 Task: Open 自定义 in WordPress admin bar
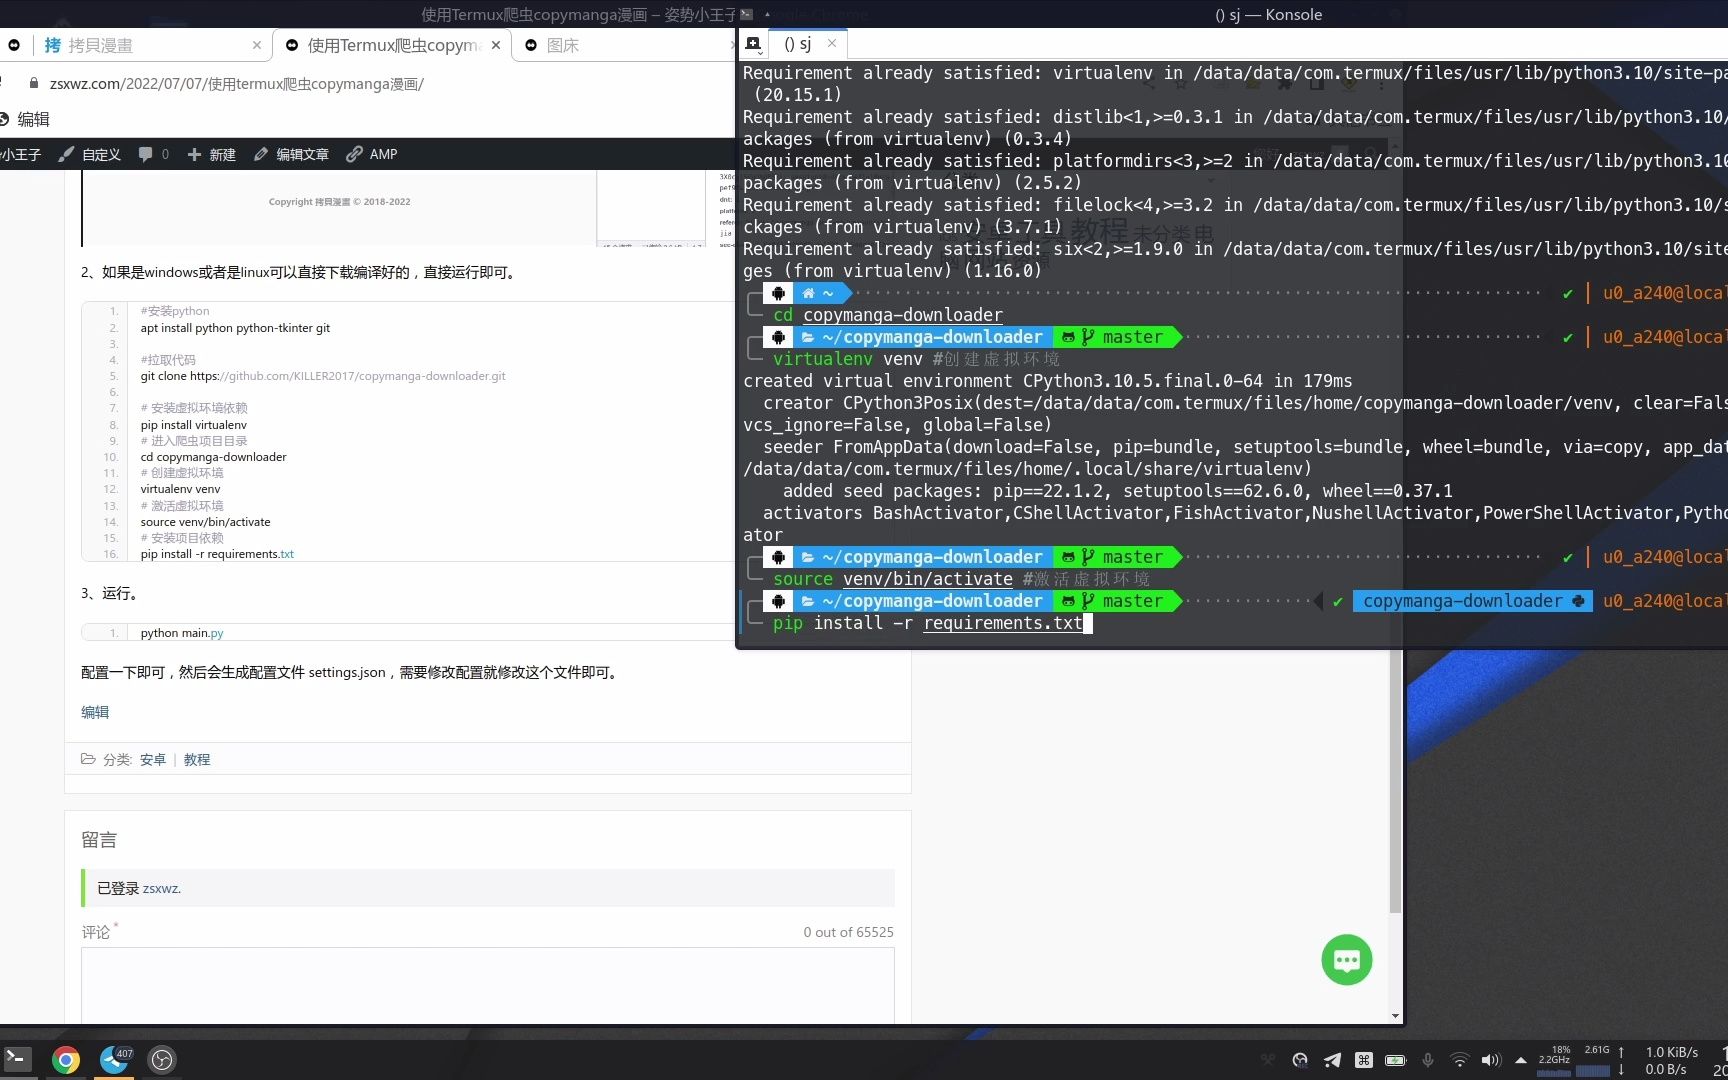point(90,154)
